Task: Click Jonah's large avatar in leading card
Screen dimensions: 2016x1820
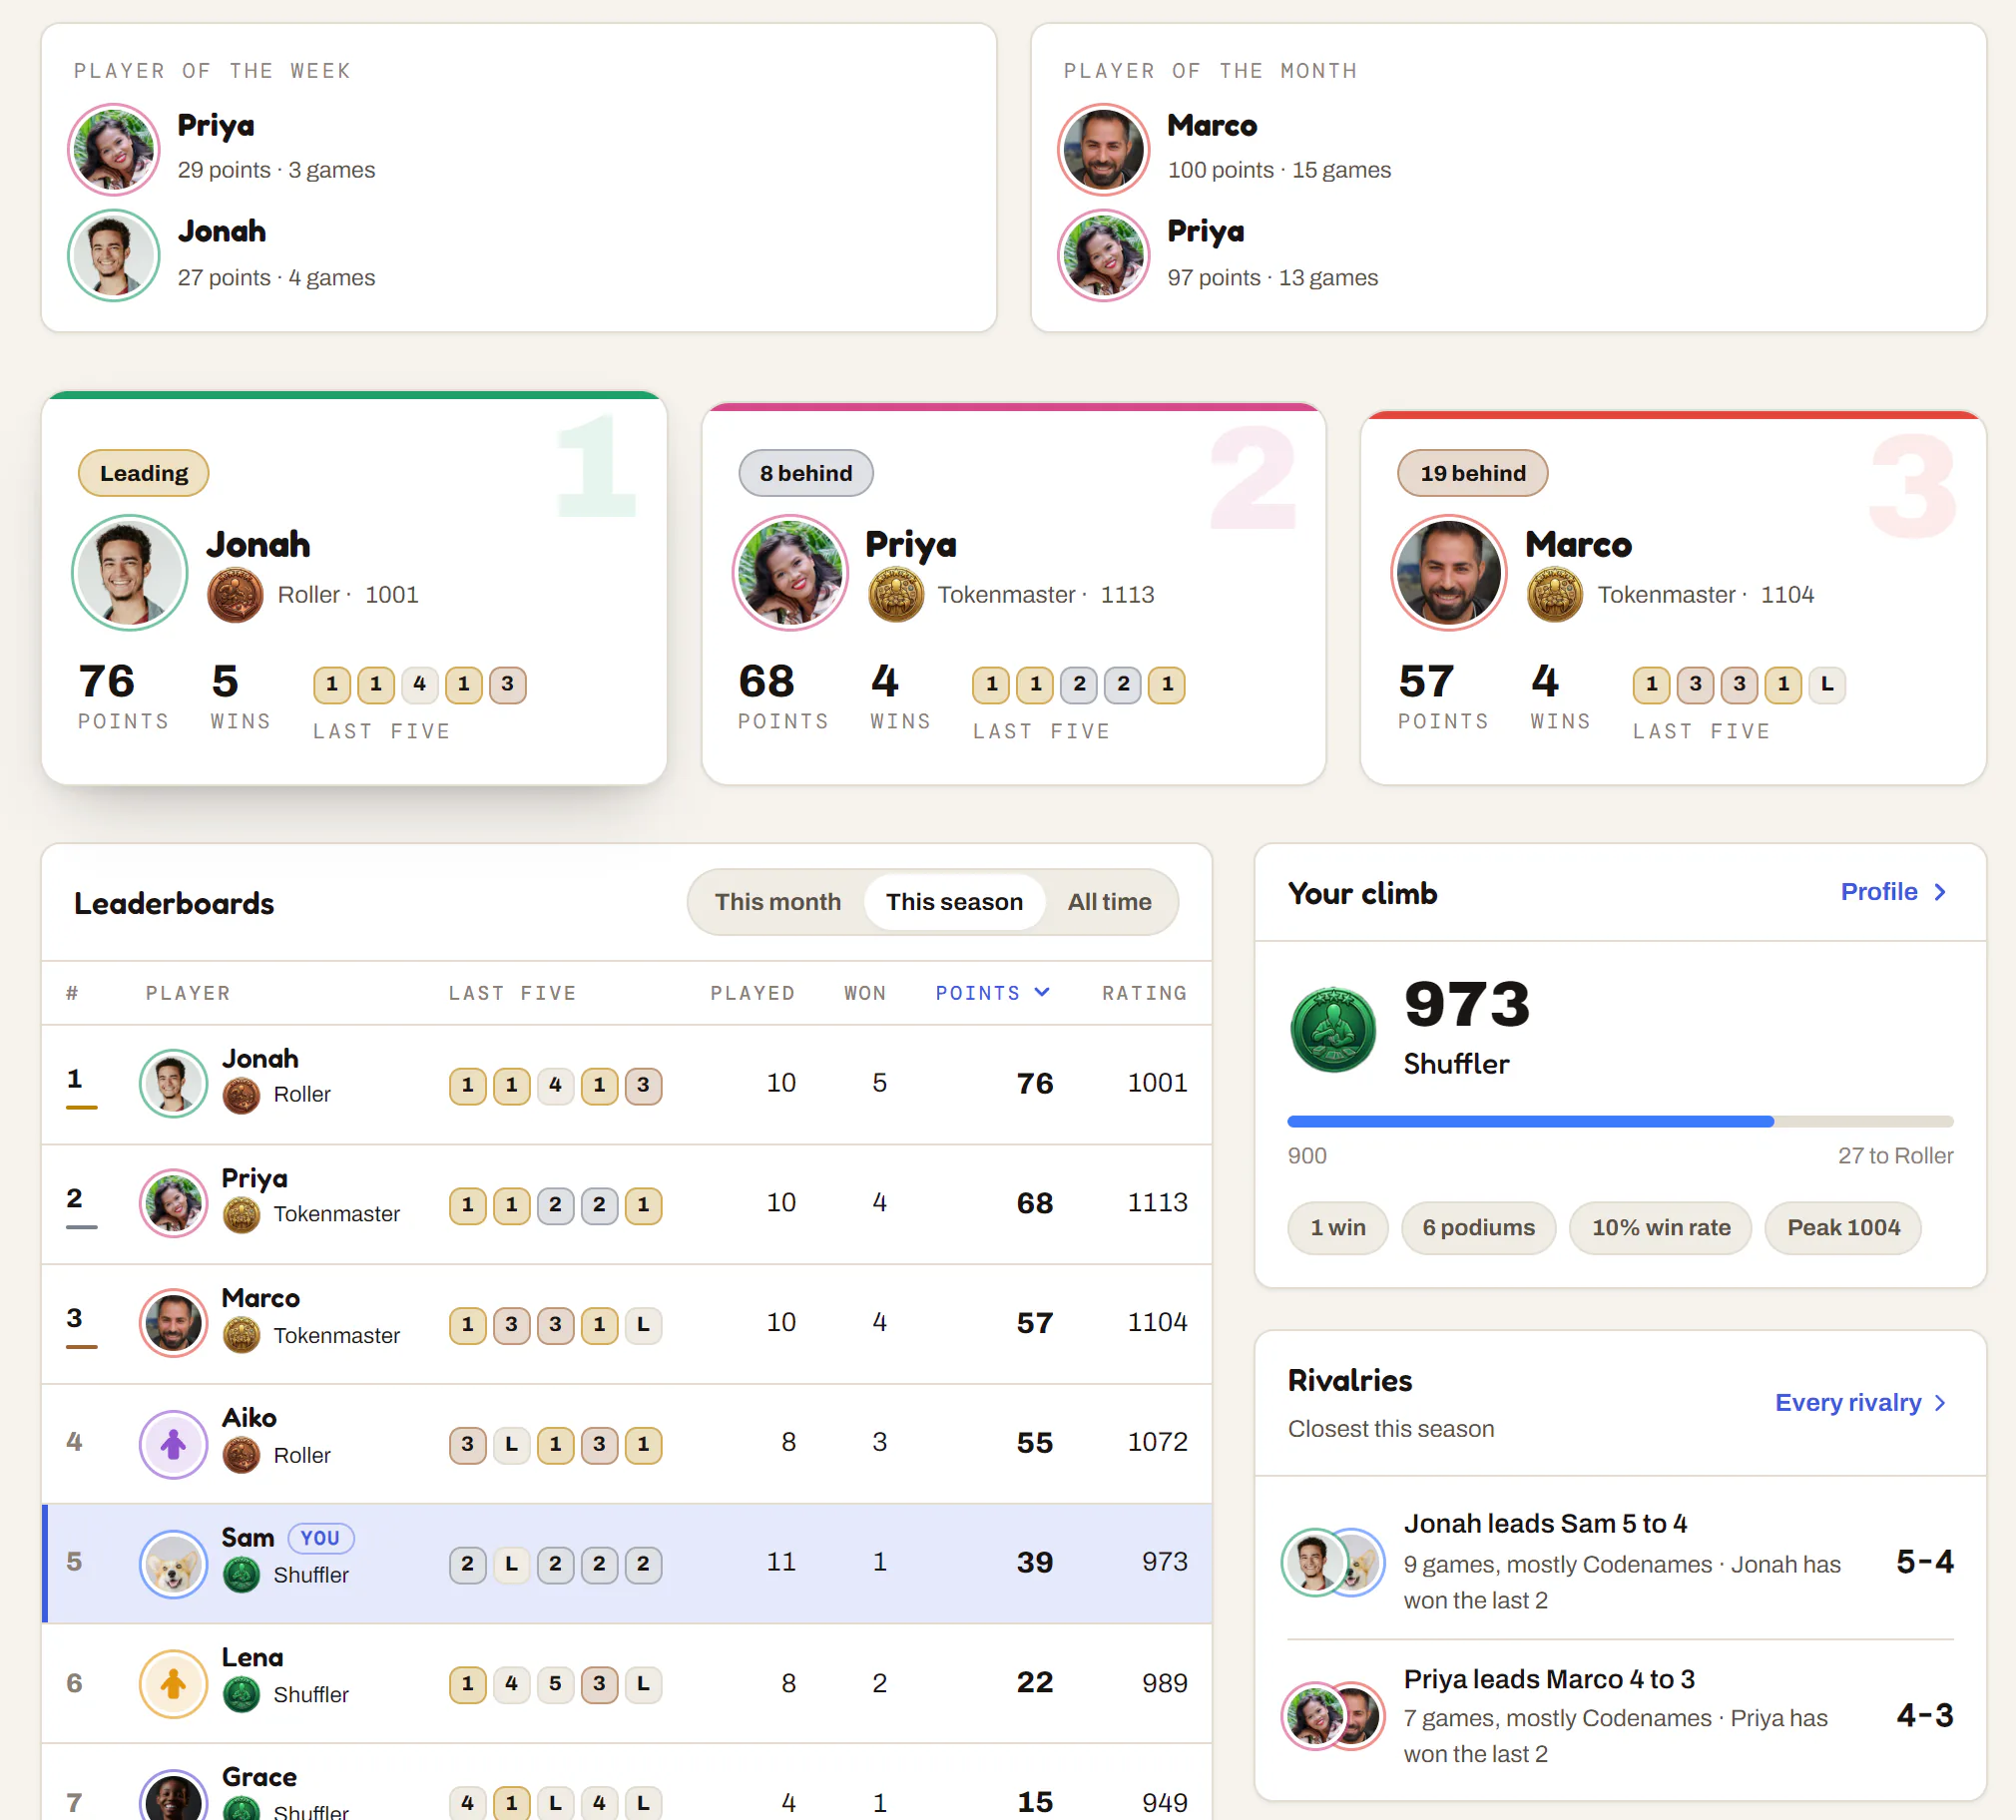Action: [x=130, y=572]
